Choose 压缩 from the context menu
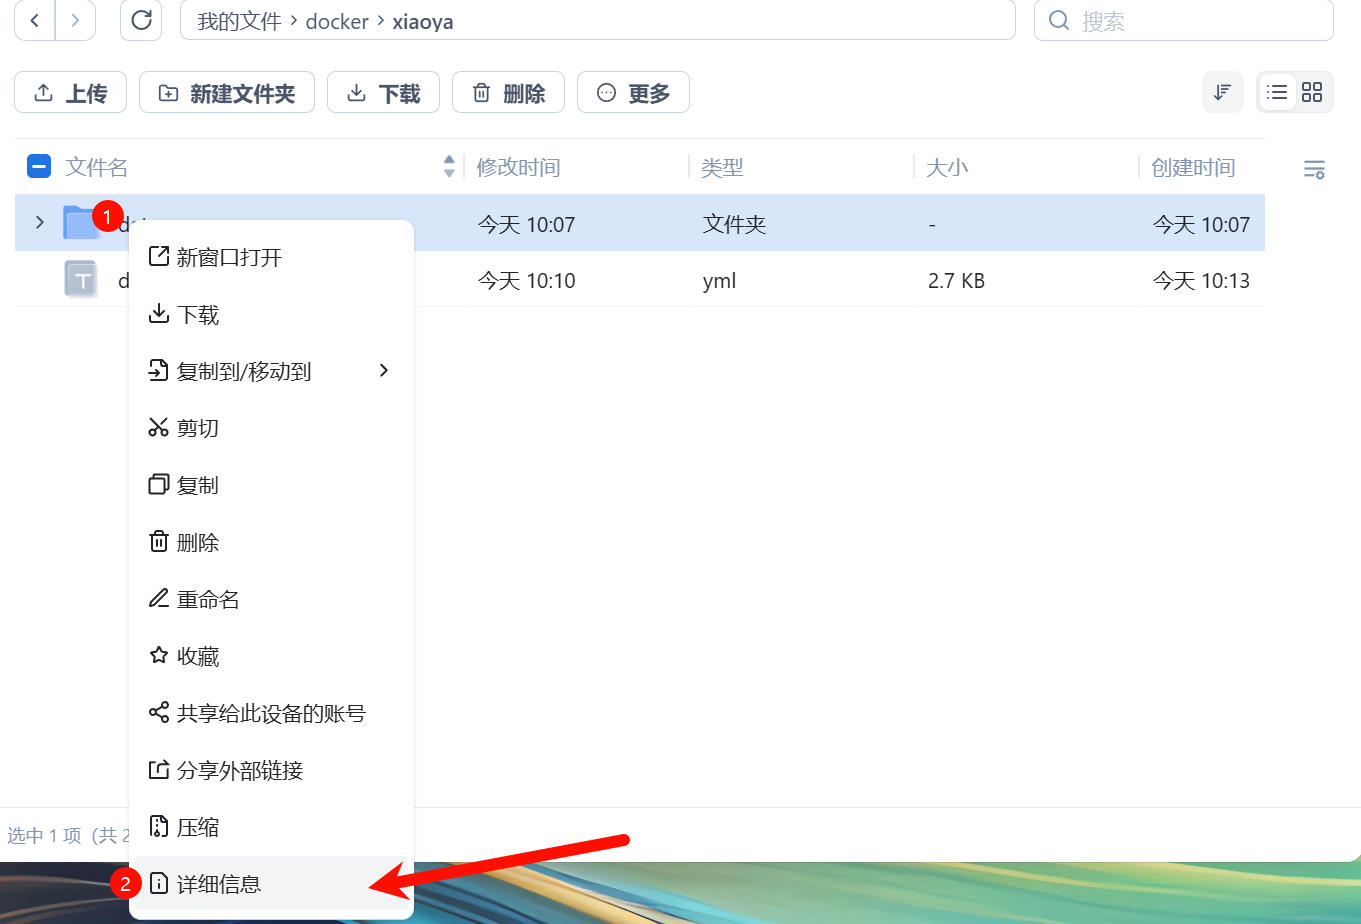The image size is (1361, 924). click(x=197, y=827)
